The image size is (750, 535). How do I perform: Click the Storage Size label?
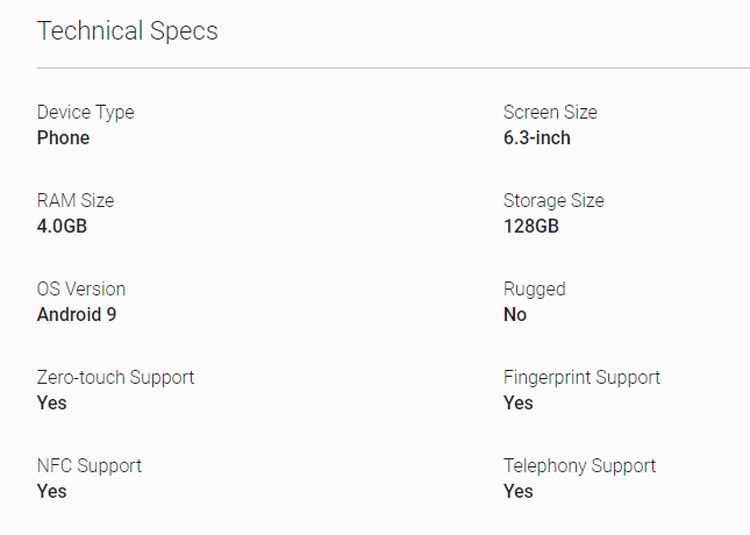(553, 200)
